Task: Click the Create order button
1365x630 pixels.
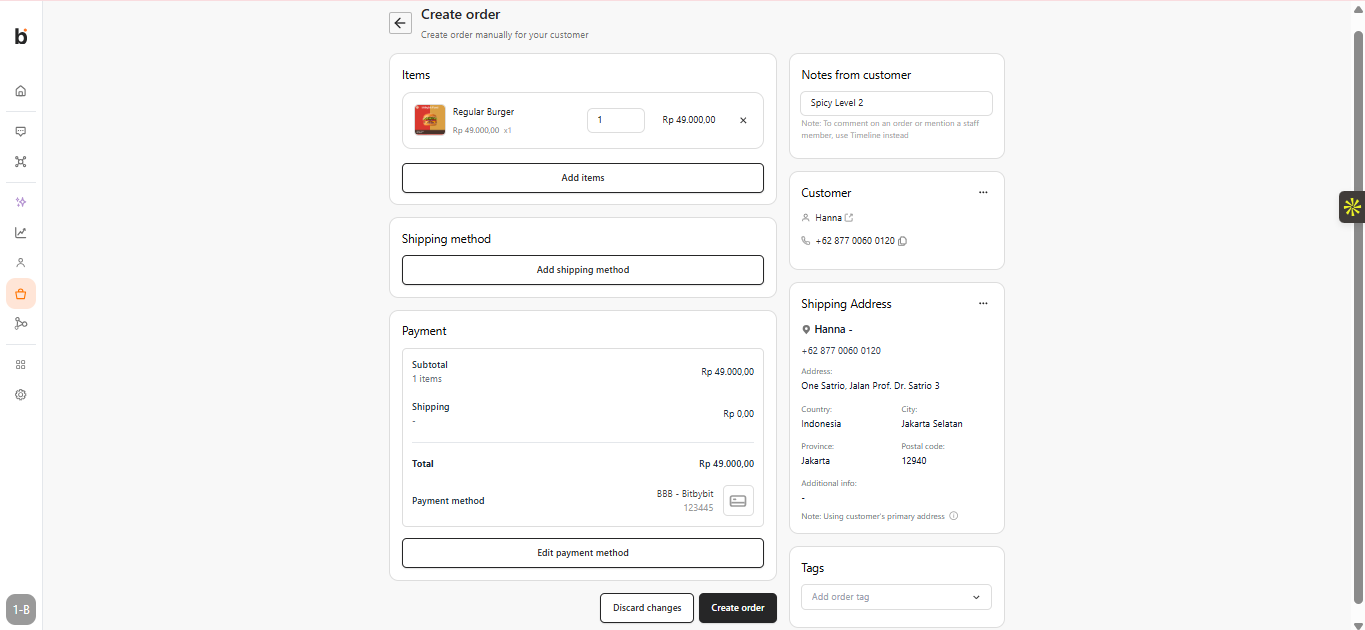Action: point(738,608)
